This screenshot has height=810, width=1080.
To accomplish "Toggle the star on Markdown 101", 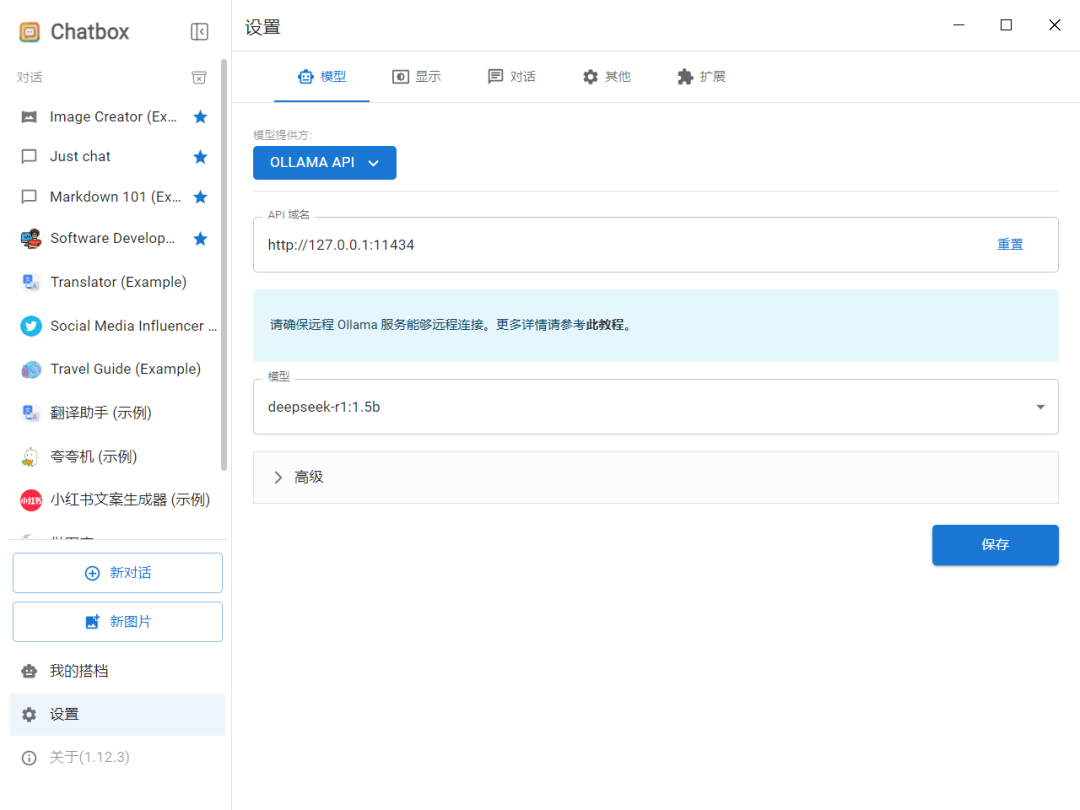I will tap(200, 197).
